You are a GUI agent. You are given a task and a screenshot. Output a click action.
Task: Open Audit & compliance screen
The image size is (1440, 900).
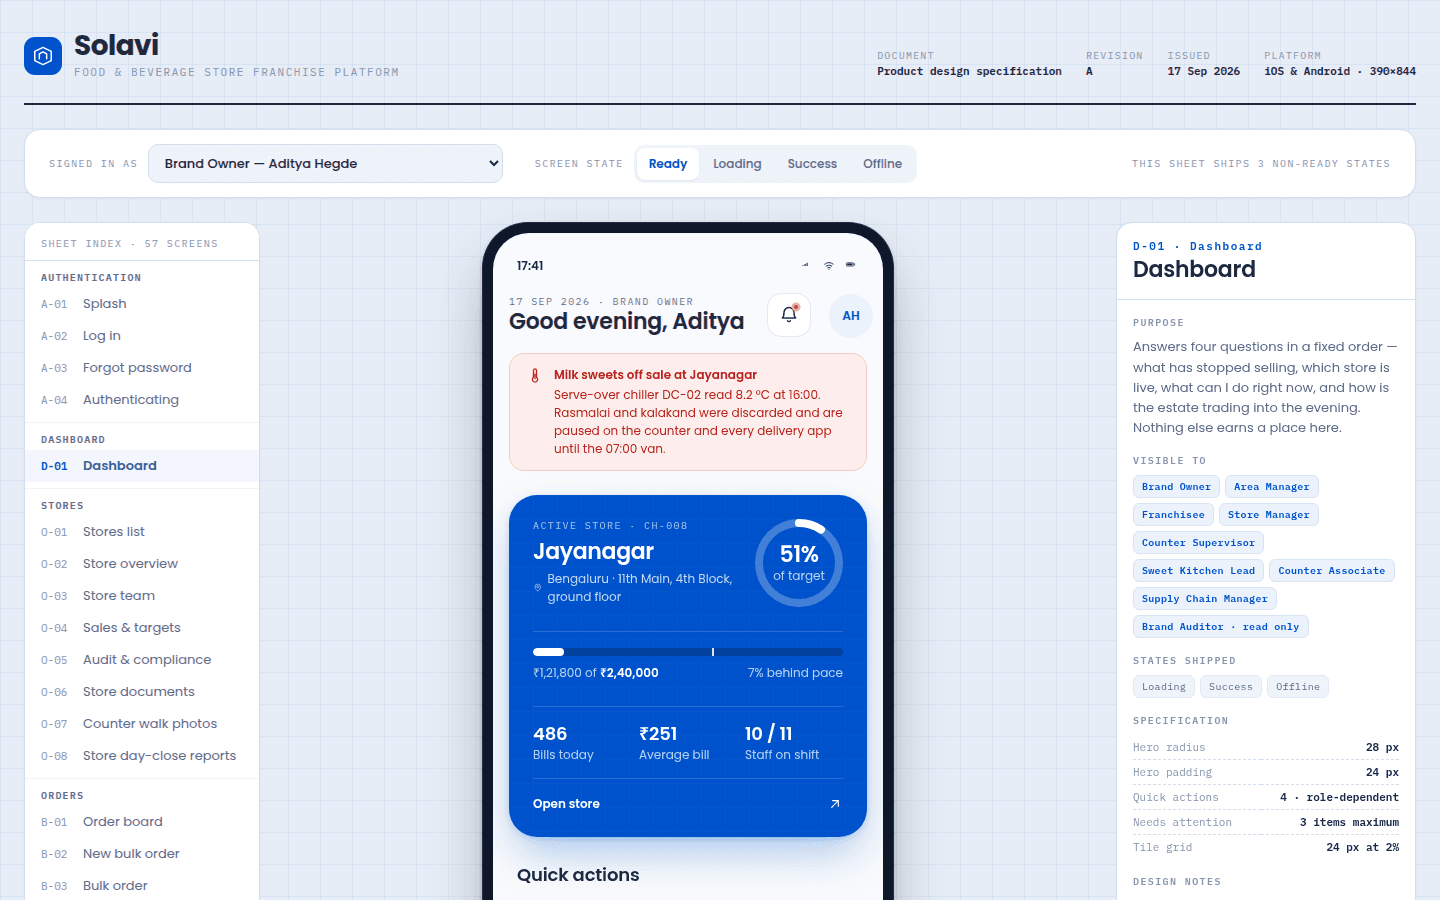click(142, 660)
